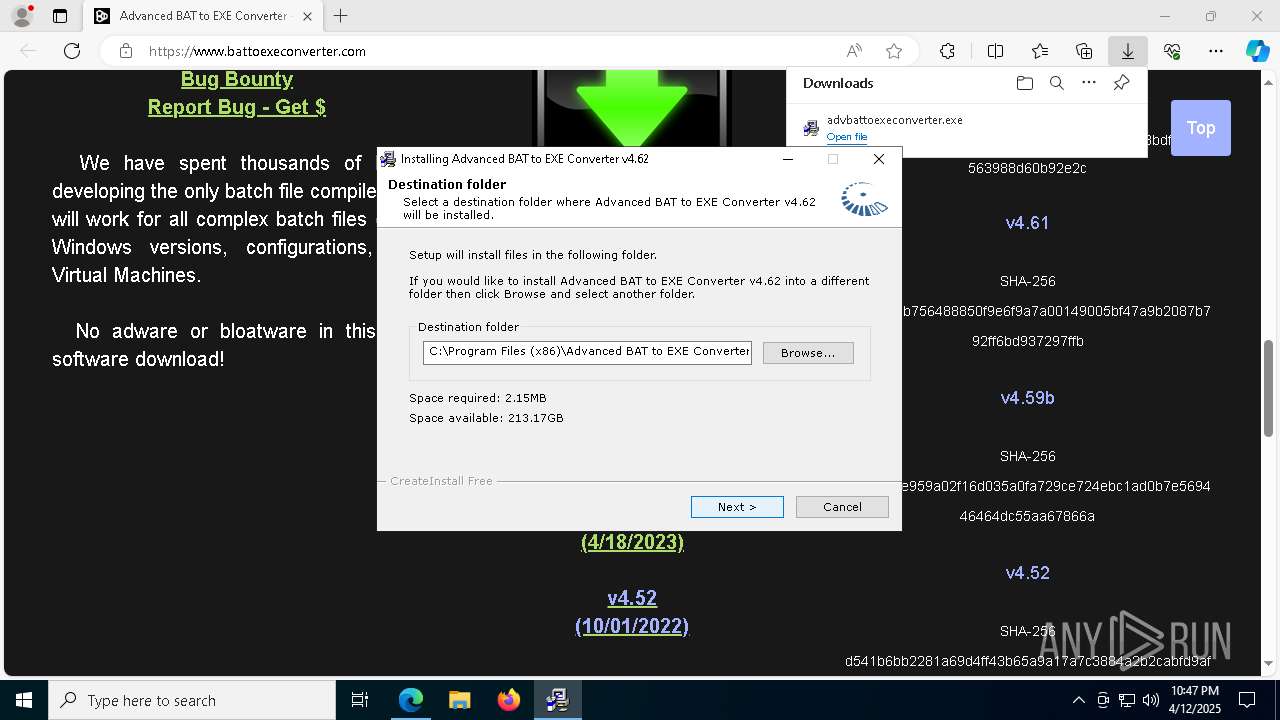Click the page vertical scrollbar thumb

pyautogui.click(x=1268, y=388)
